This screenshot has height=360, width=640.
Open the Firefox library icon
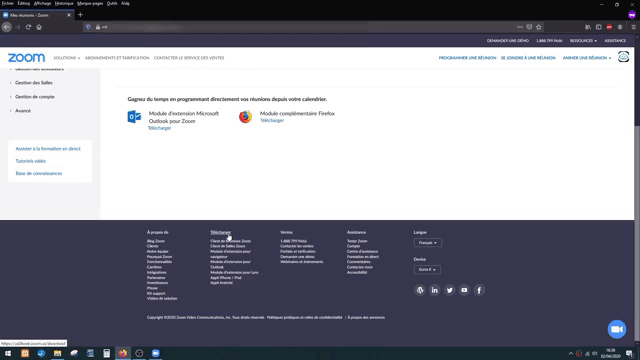tap(588, 27)
